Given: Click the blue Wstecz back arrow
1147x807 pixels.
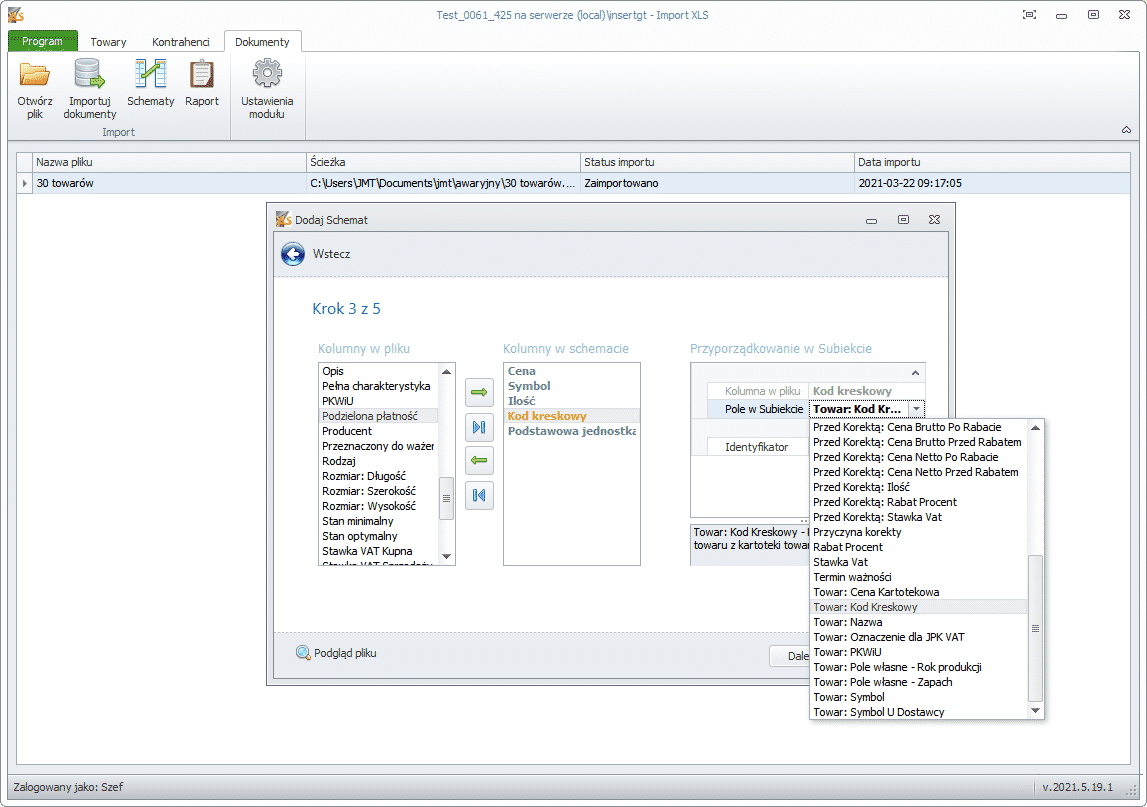Looking at the screenshot, I should coord(293,254).
